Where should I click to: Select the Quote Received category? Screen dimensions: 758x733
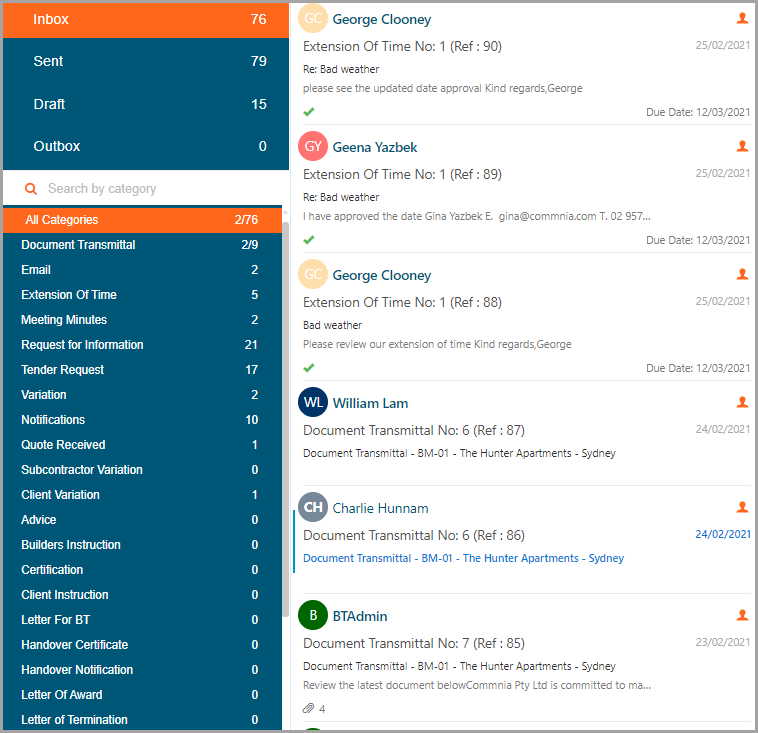click(x=142, y=445)
